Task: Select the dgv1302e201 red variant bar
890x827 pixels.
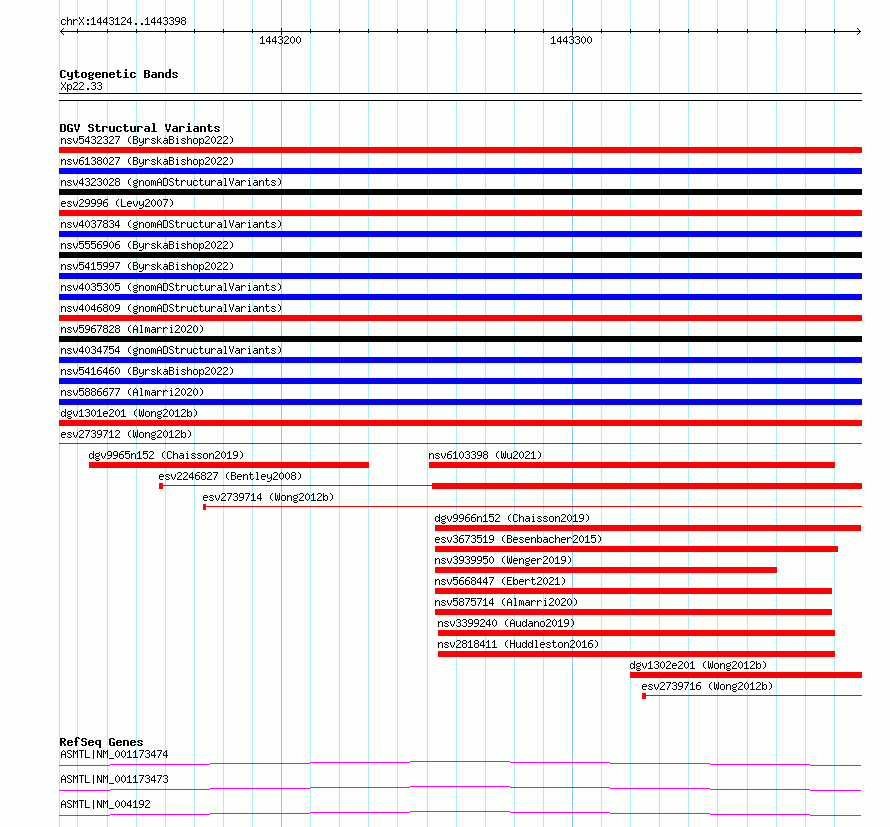Action: 746,675
